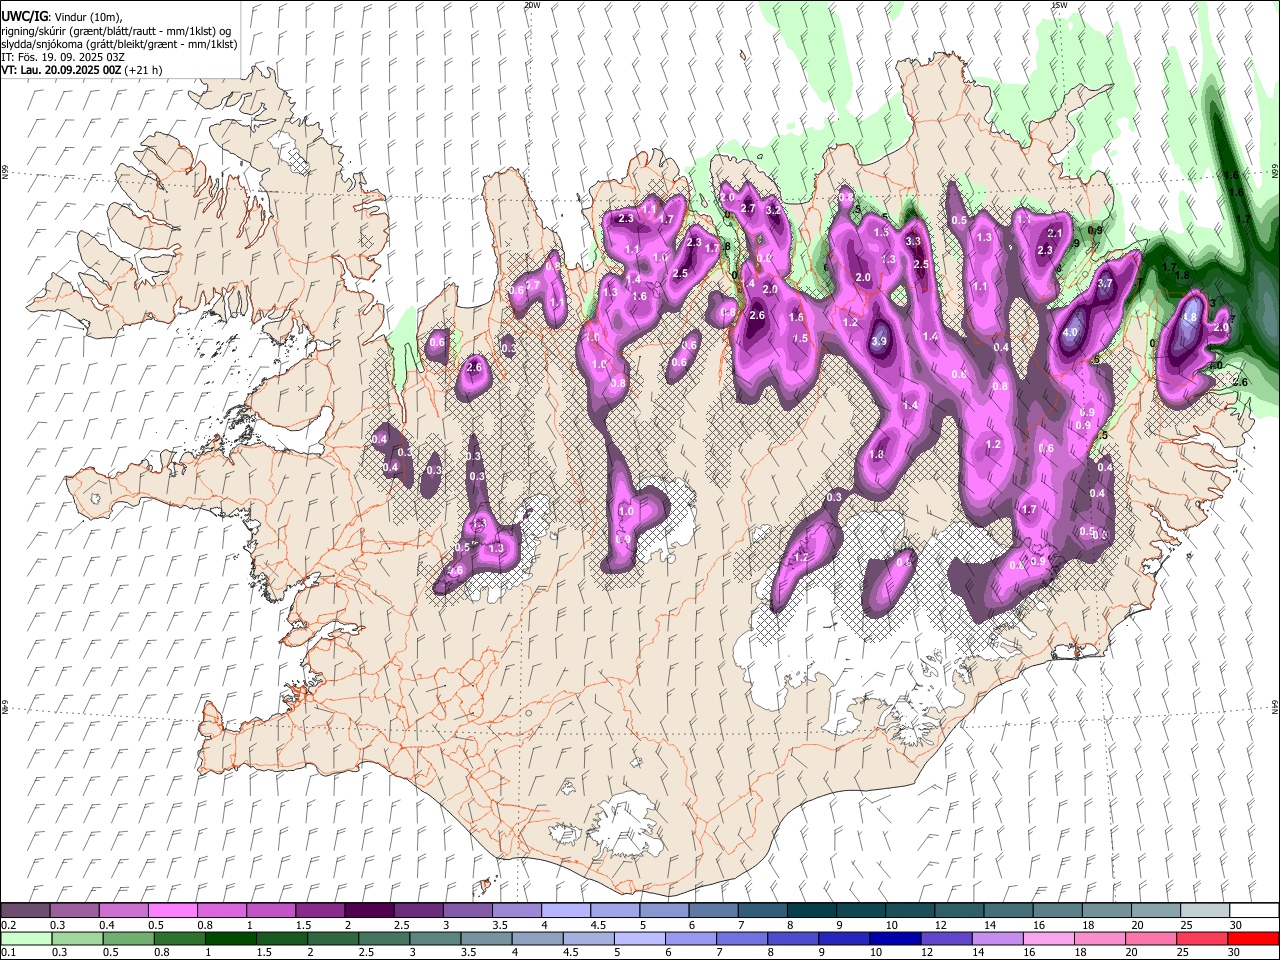
Task: Click the 25 label on the snow scale
Action: [x=1185, y=925]
